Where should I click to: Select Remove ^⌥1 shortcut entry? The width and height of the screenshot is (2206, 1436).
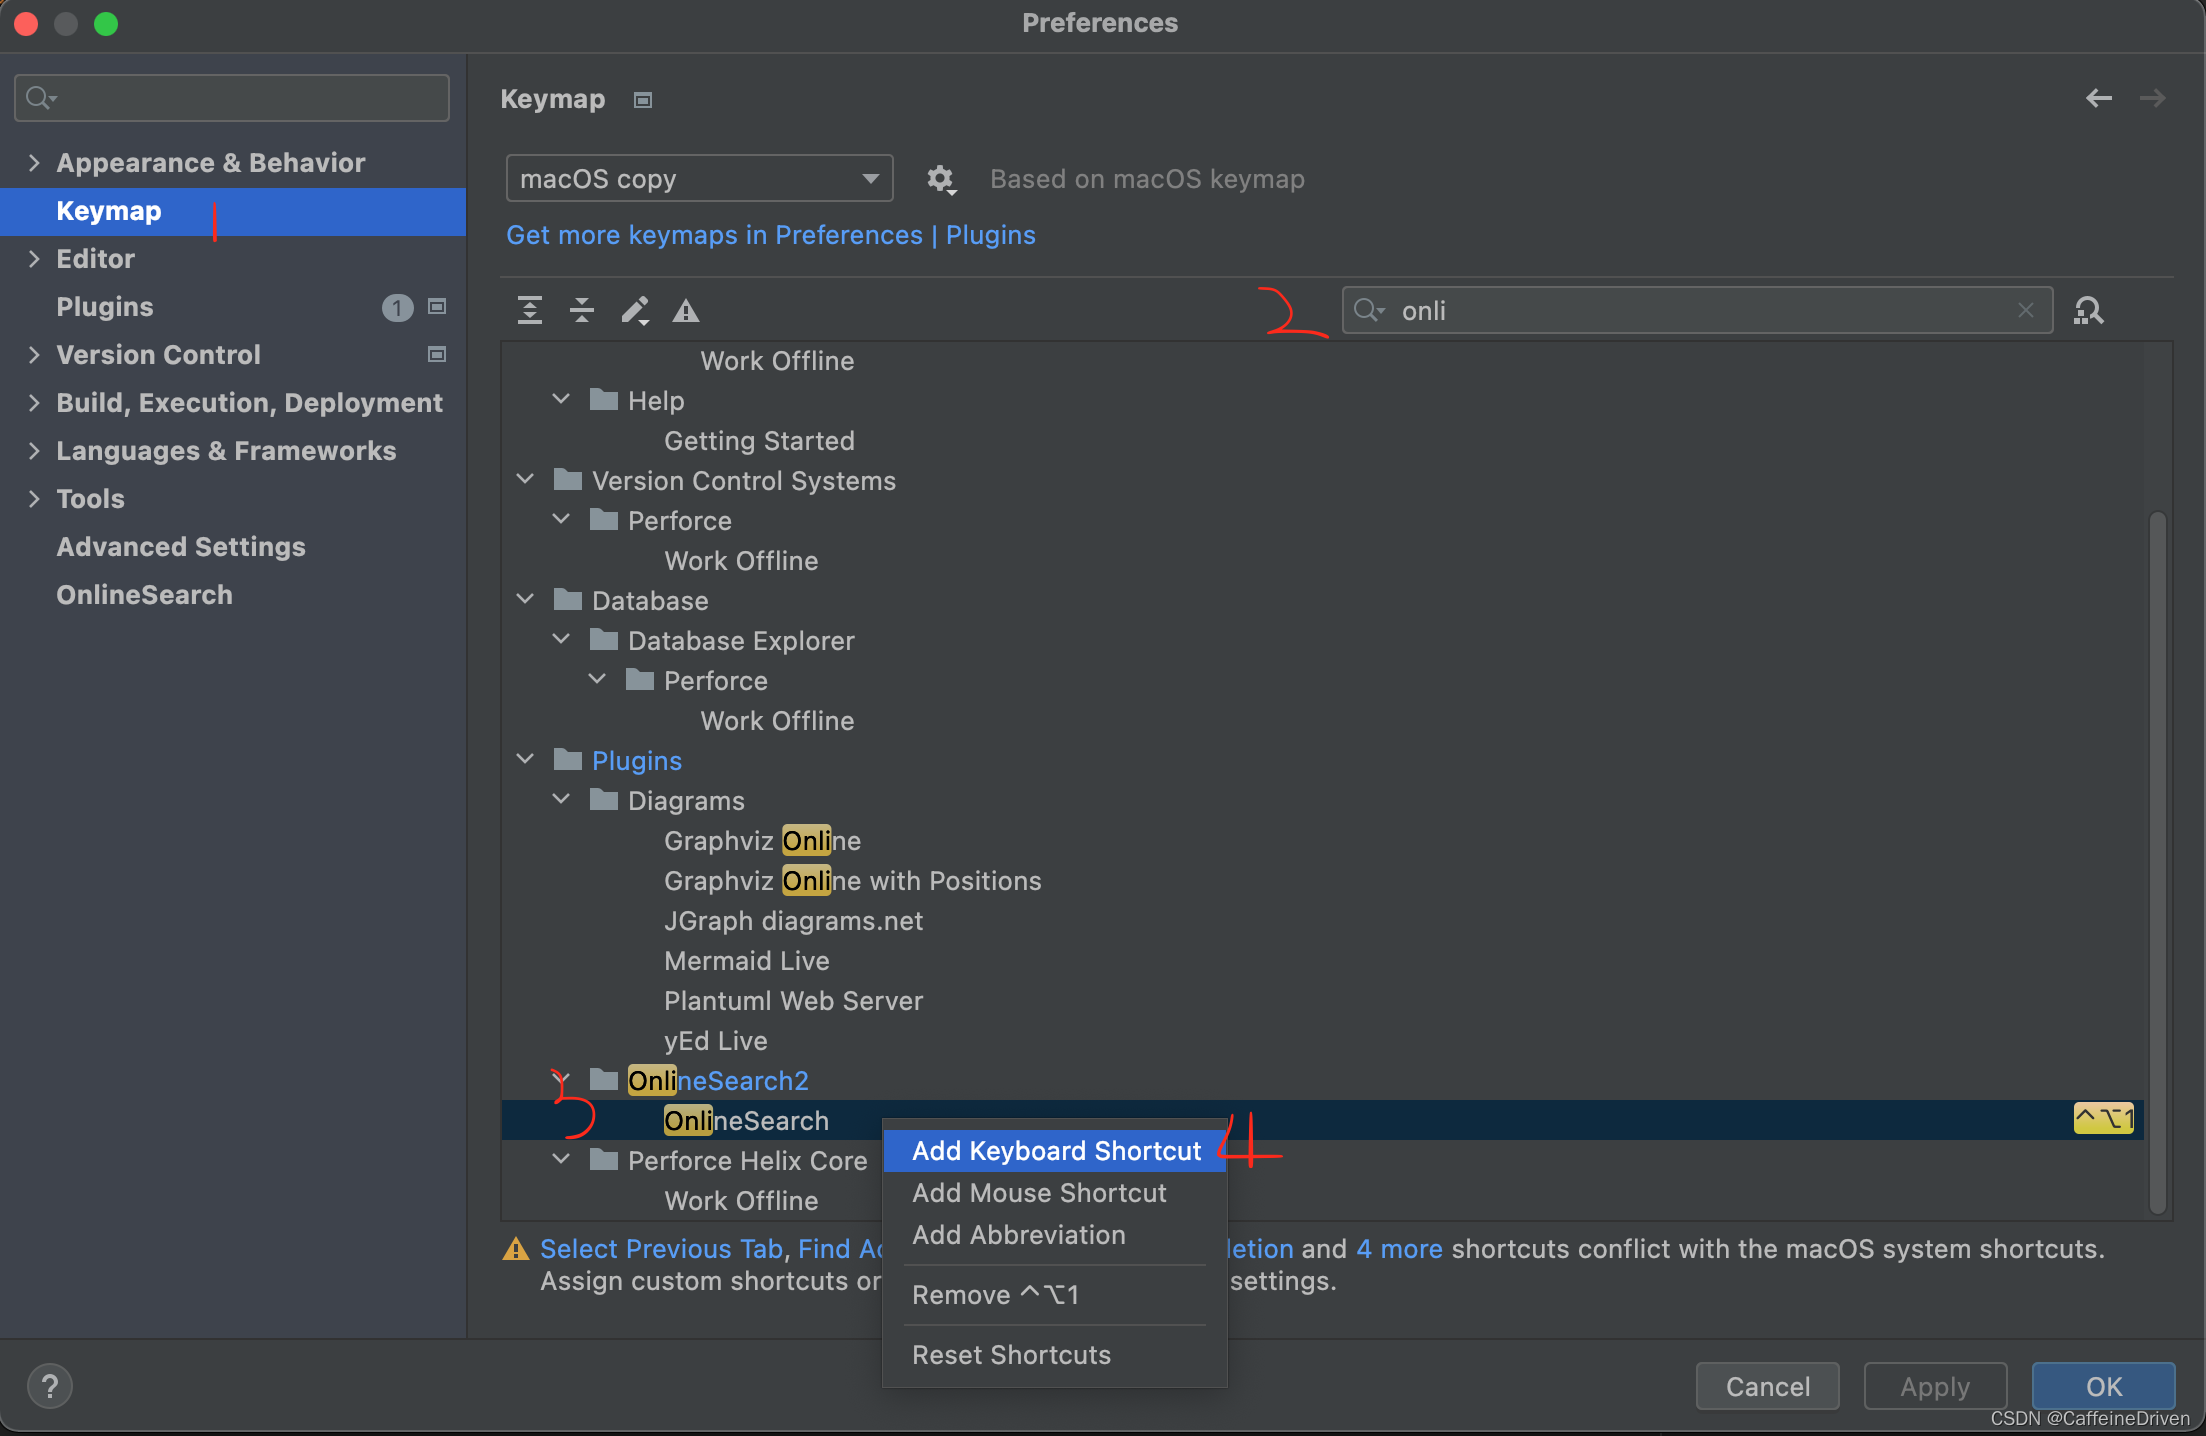click(x=1055, y=1295)
